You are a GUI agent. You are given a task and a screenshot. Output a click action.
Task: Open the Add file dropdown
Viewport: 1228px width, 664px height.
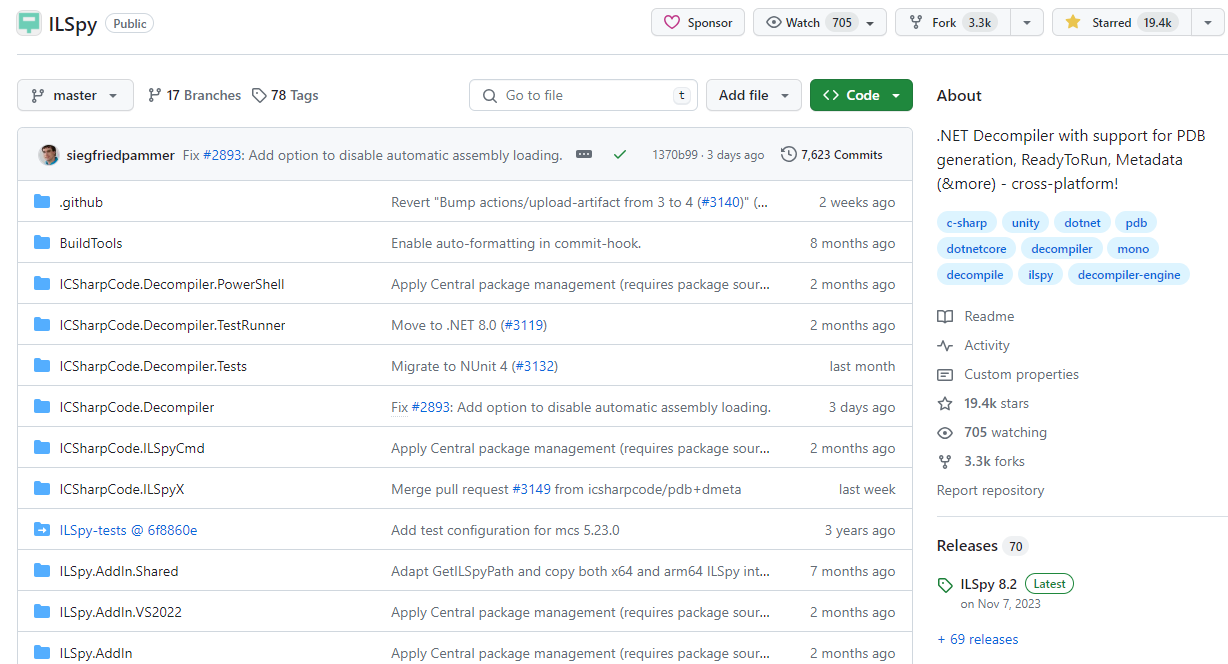(x=754, y=95)
